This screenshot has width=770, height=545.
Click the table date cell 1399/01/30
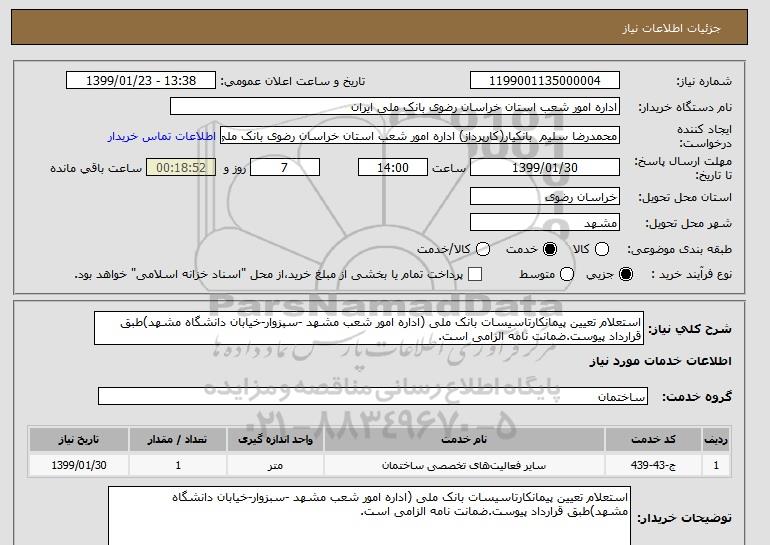click(x=79, y=465)
